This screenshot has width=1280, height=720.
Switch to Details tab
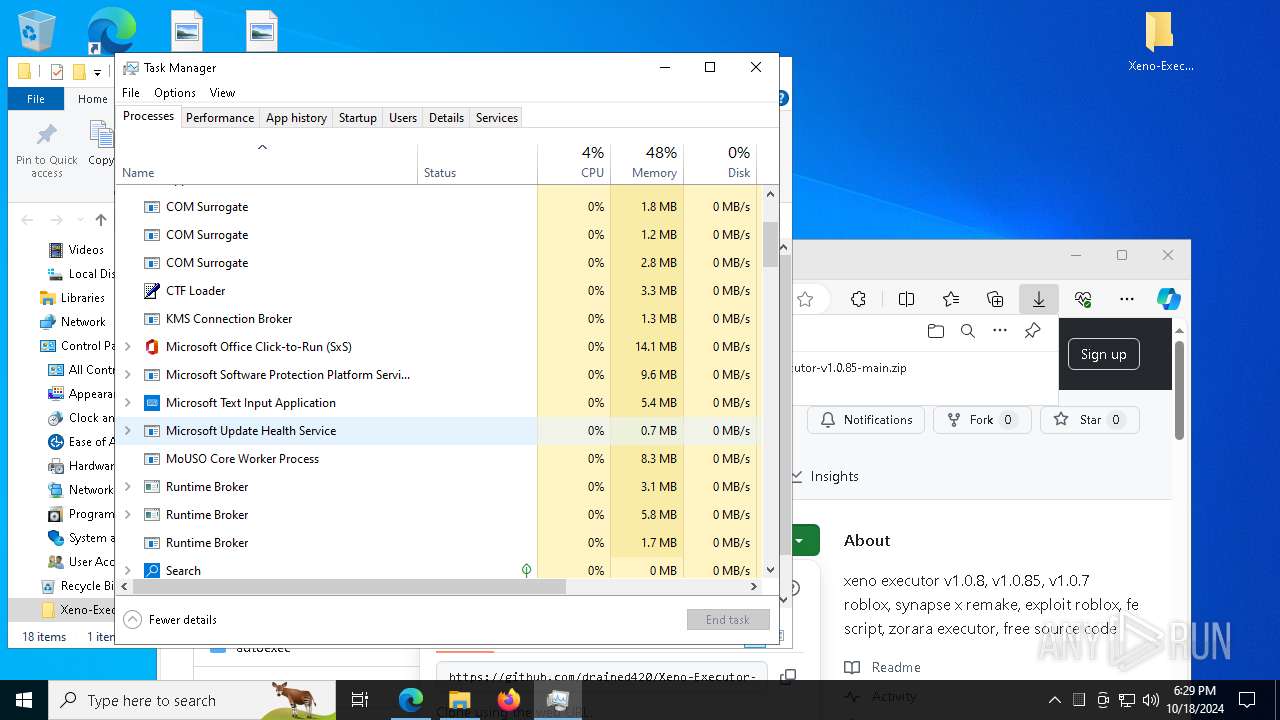click(446, 118)
